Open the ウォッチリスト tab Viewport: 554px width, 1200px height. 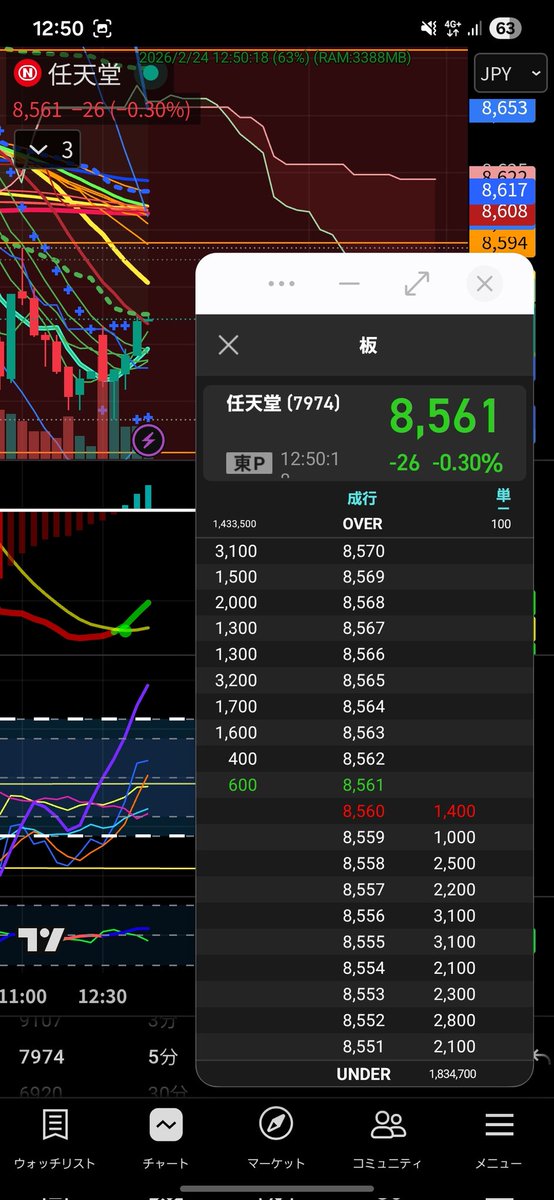point(55,1139)
